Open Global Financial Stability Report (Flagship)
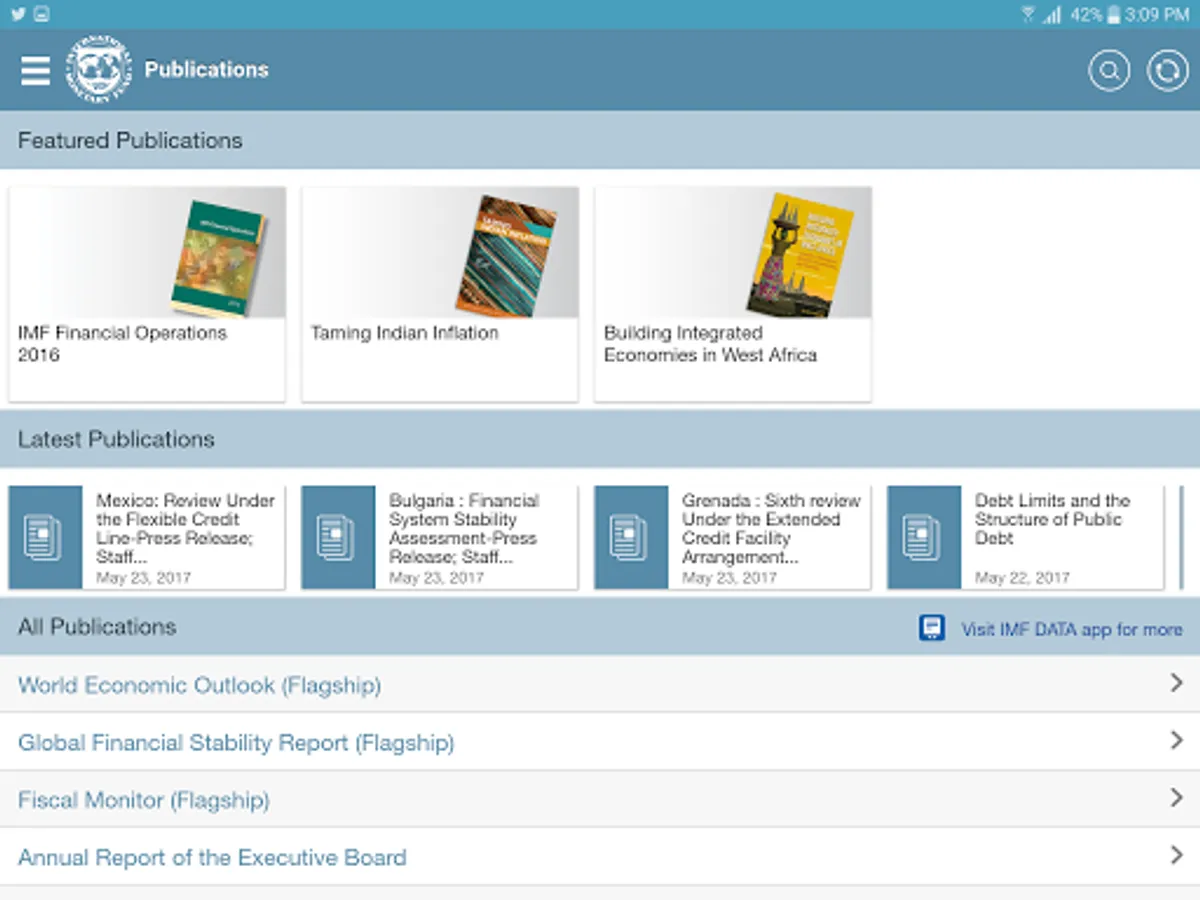 pyautogui.click(x=600, y=742)
